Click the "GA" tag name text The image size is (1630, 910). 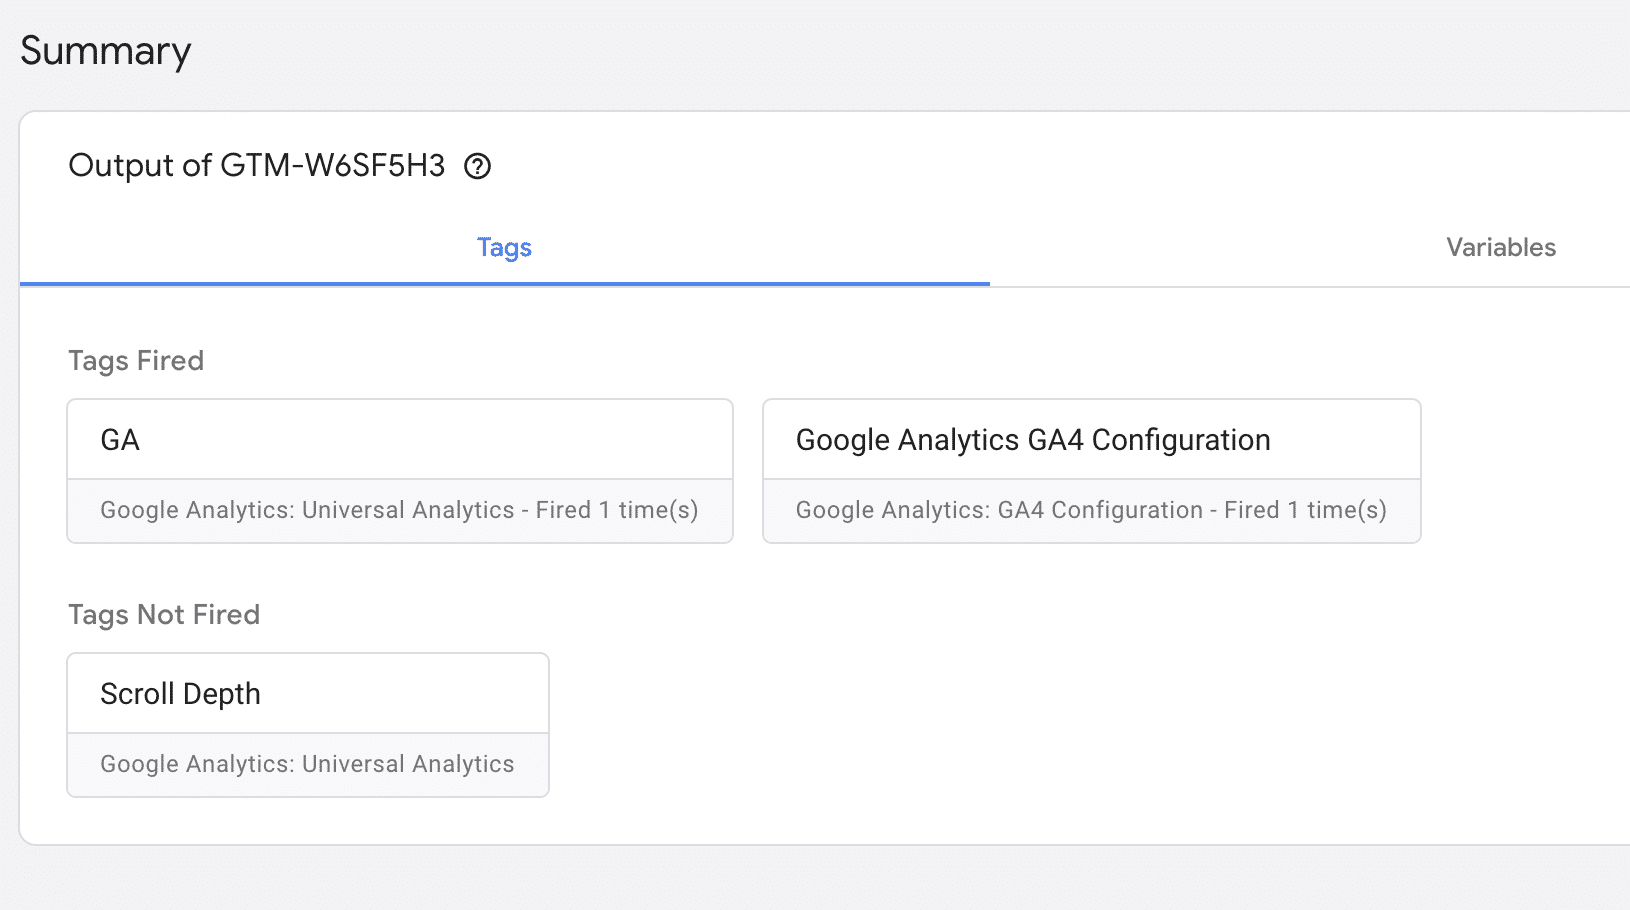pyautogui.click(x=120, y=440)
